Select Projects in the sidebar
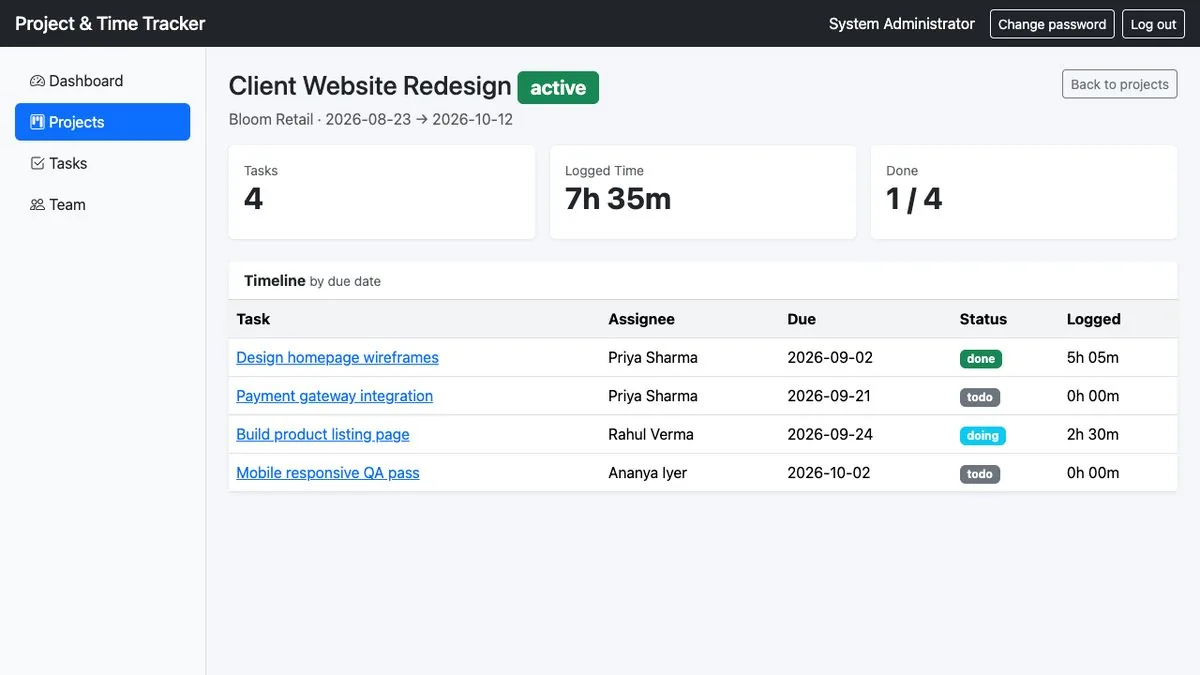Screen dimensions: 1200x675 (x=102, y=122)
